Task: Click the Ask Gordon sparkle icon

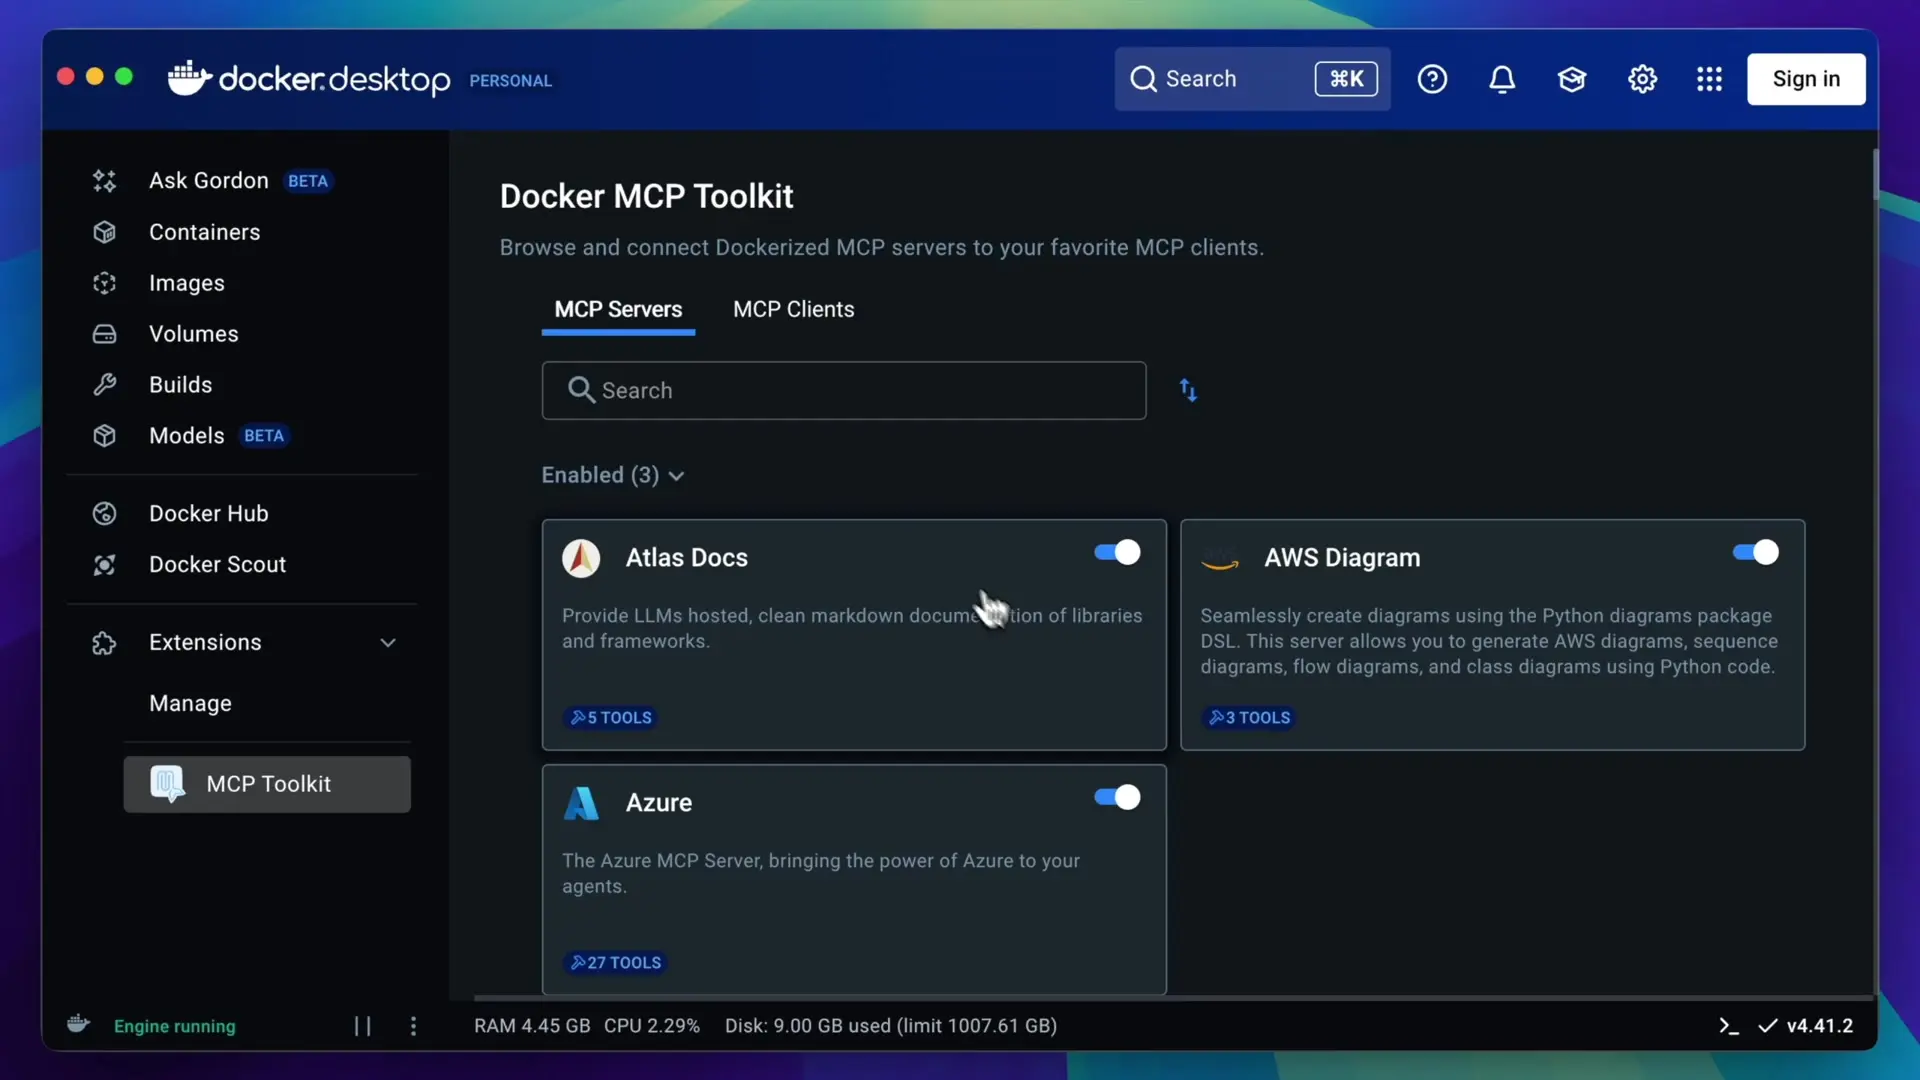Action: coord(104,181)
